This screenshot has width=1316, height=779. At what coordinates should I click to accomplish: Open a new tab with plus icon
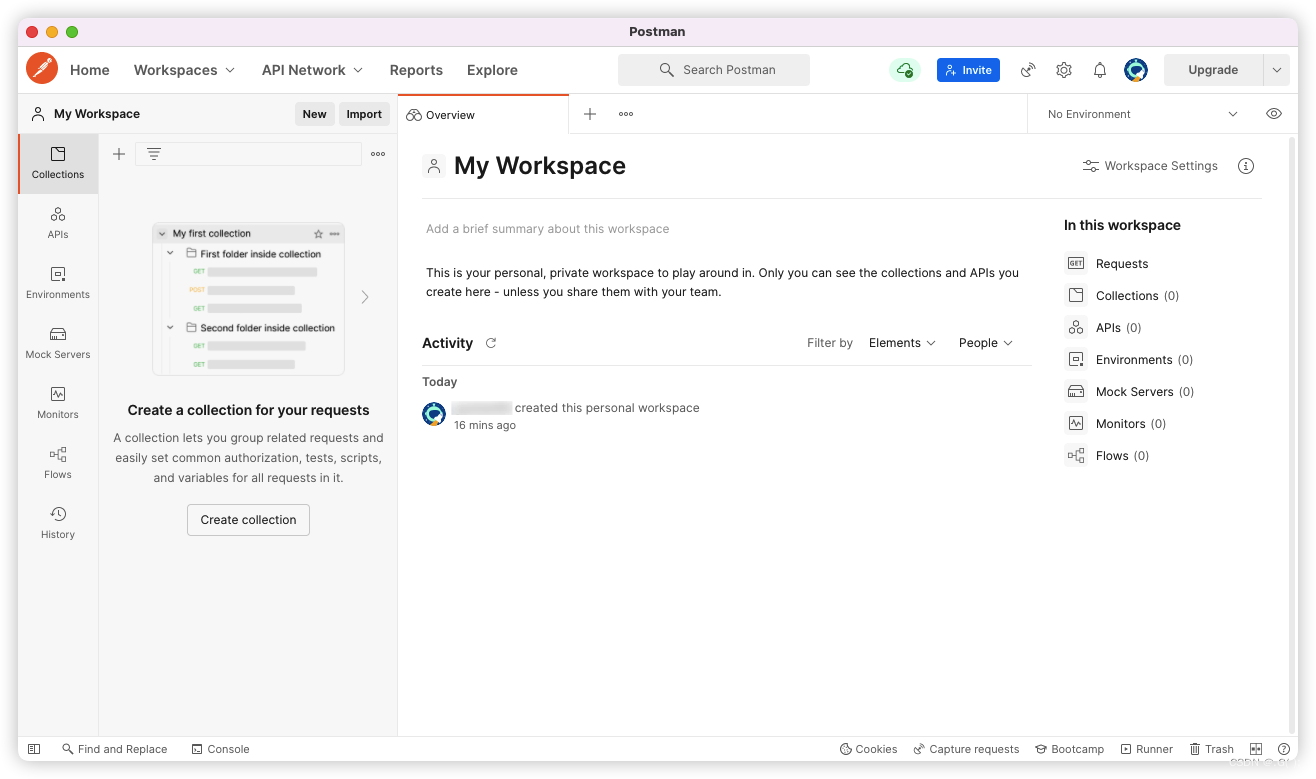590,114
